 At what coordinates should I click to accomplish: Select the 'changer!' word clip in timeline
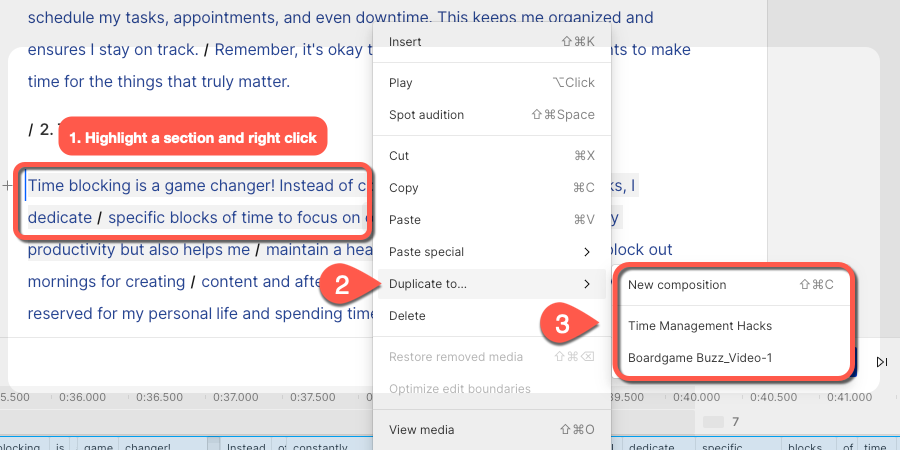click(148, 447)
